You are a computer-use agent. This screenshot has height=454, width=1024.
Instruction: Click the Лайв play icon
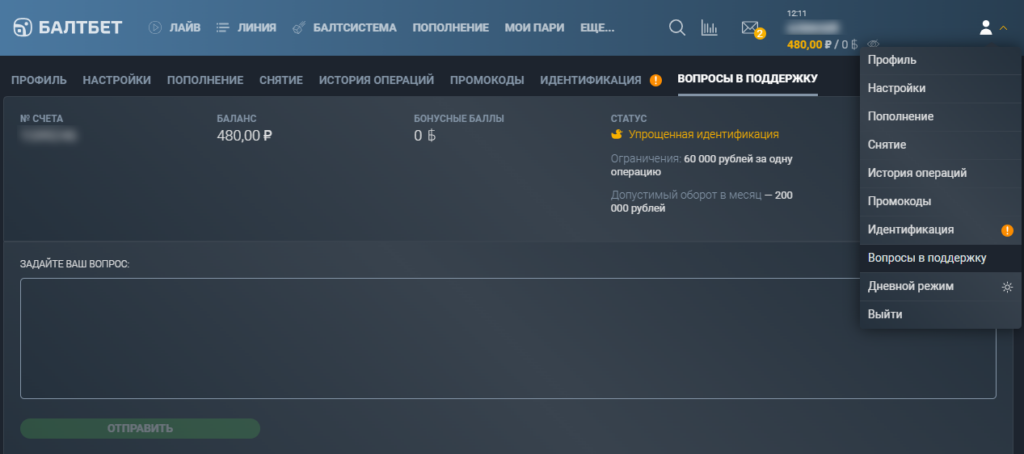(x=155, y=27)
